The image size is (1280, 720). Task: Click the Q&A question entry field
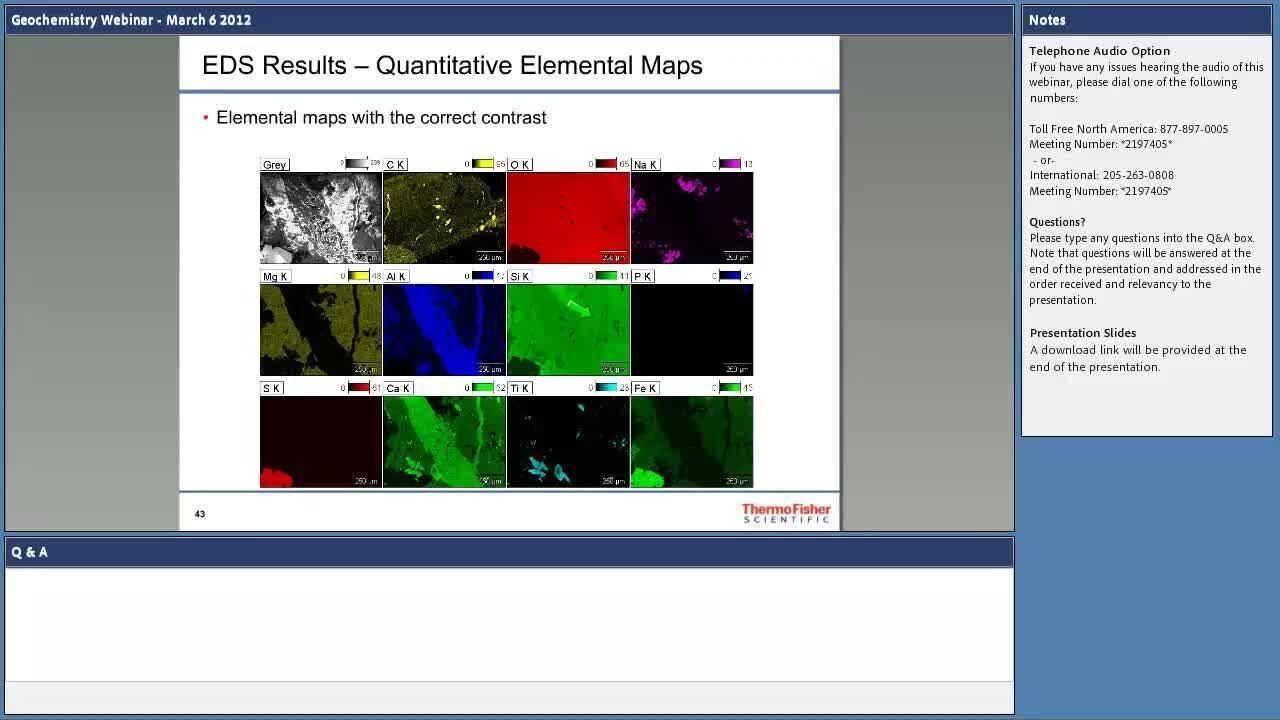(509, 698)
